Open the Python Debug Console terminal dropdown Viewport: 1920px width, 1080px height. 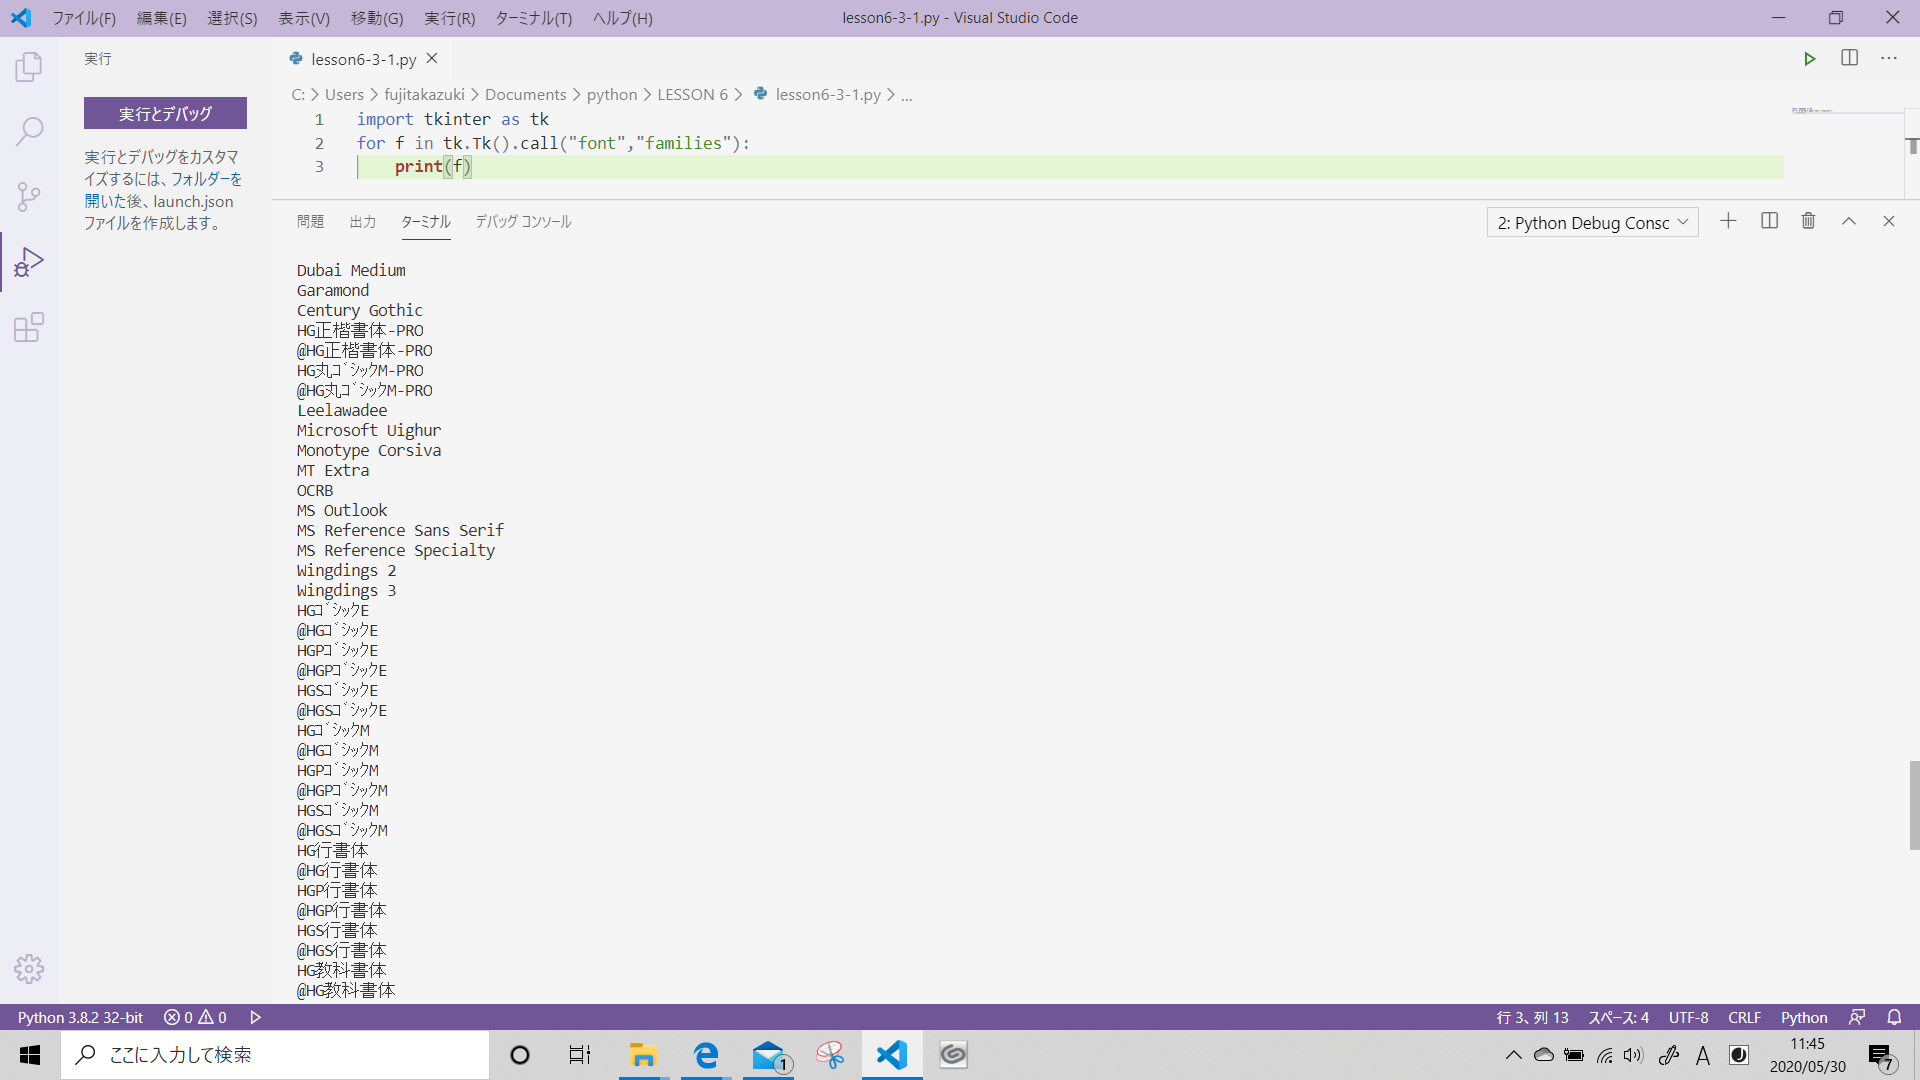[x=1592, y=222]
